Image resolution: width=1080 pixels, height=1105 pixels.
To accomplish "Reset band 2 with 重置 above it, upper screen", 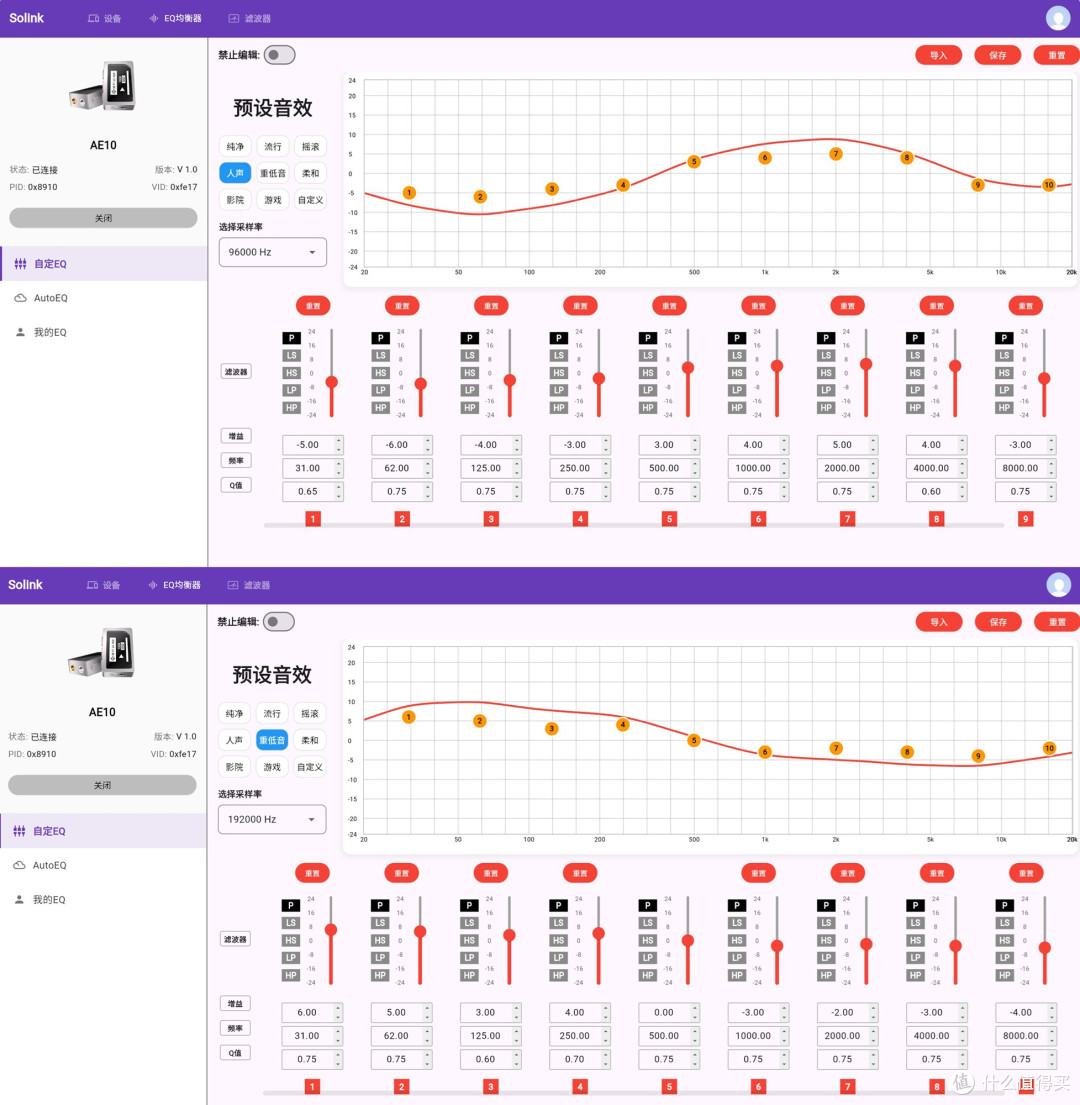I will tap(402, 306).
